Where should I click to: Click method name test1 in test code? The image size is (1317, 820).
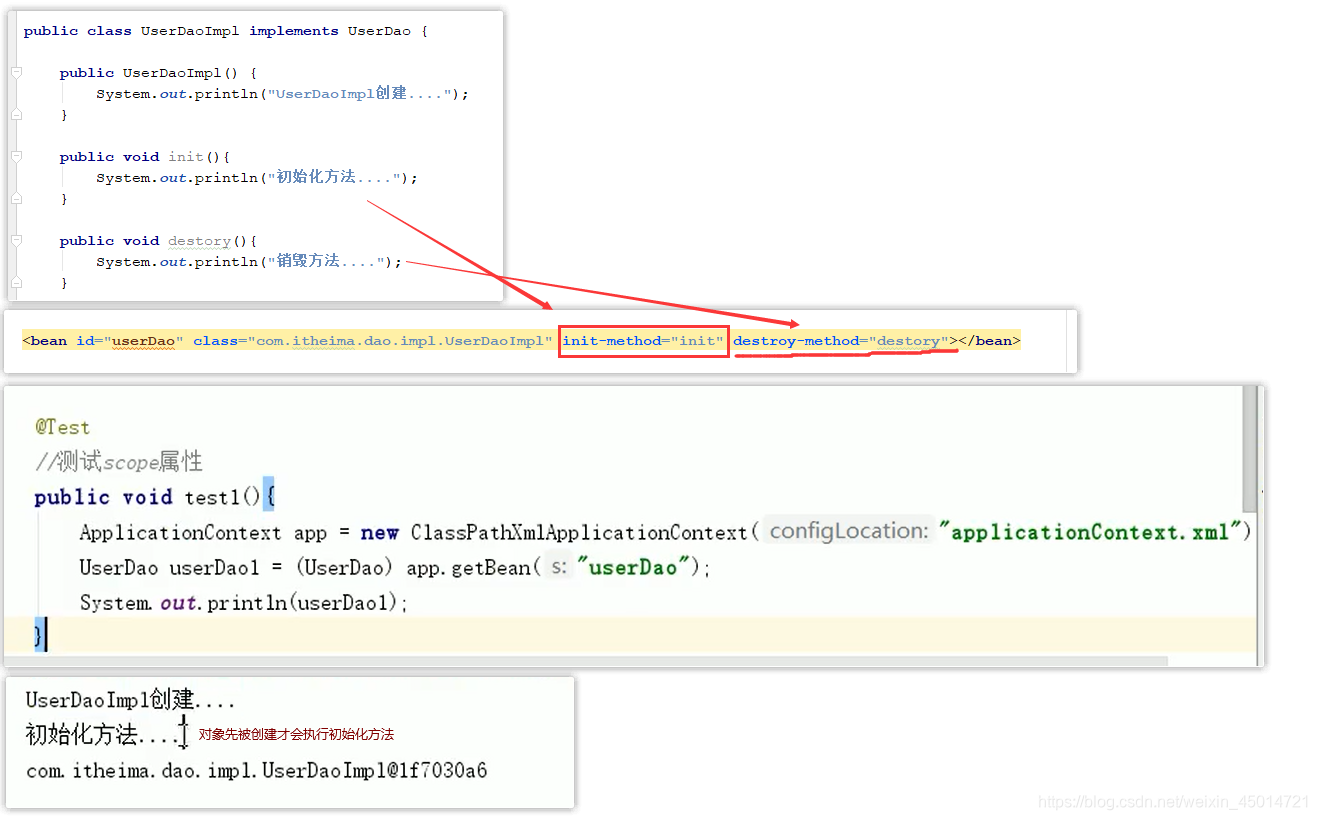pyautogui.click(x=213, y=497)
